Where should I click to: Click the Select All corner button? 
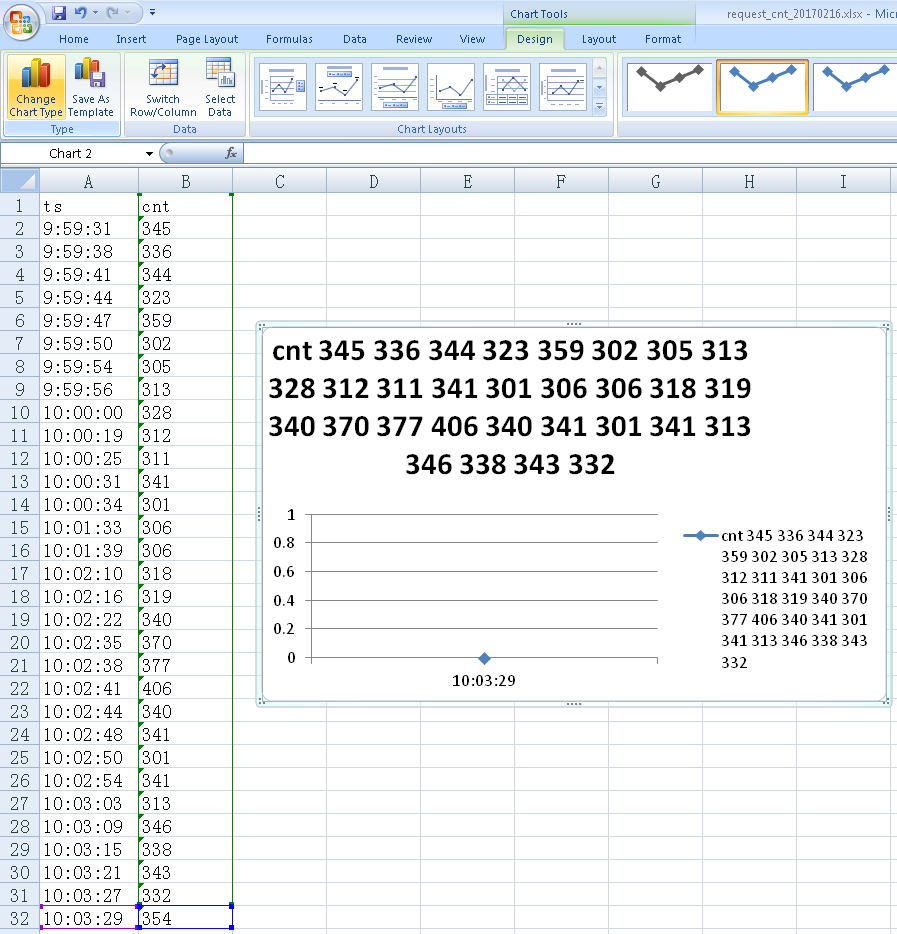tap(20, 181)
